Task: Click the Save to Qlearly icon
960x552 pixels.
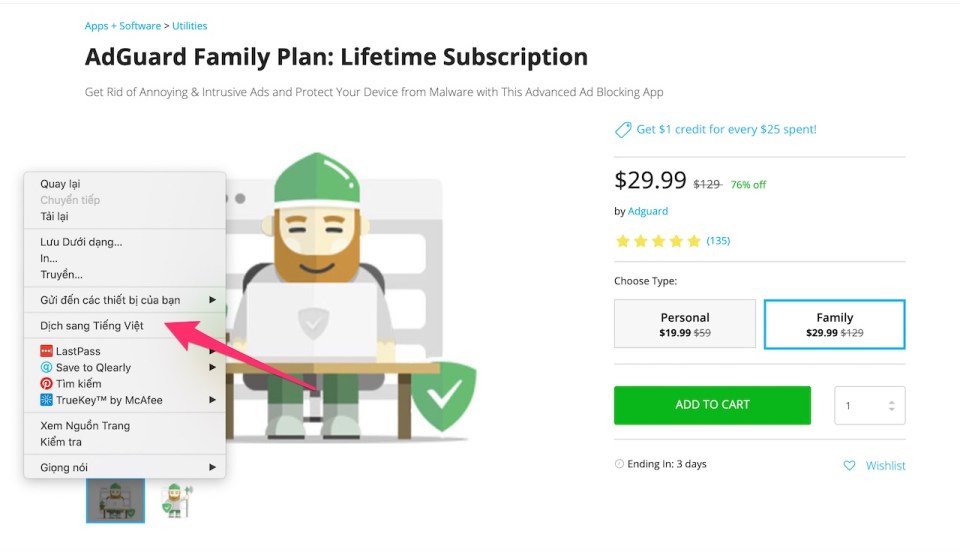Action: pos(46,368)
